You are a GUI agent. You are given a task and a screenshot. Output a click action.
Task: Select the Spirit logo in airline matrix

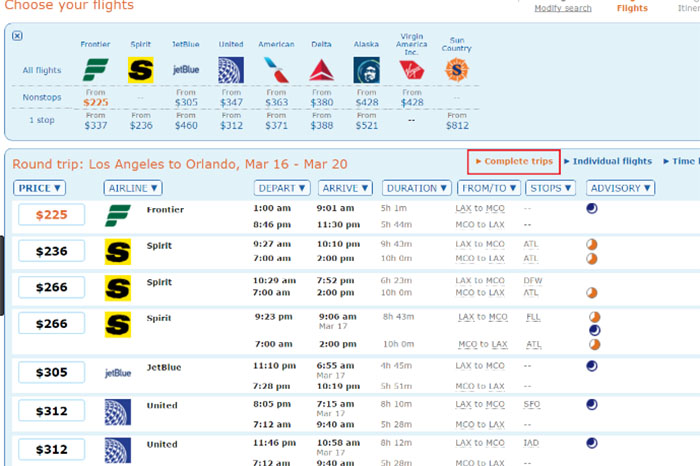[140, 69]
